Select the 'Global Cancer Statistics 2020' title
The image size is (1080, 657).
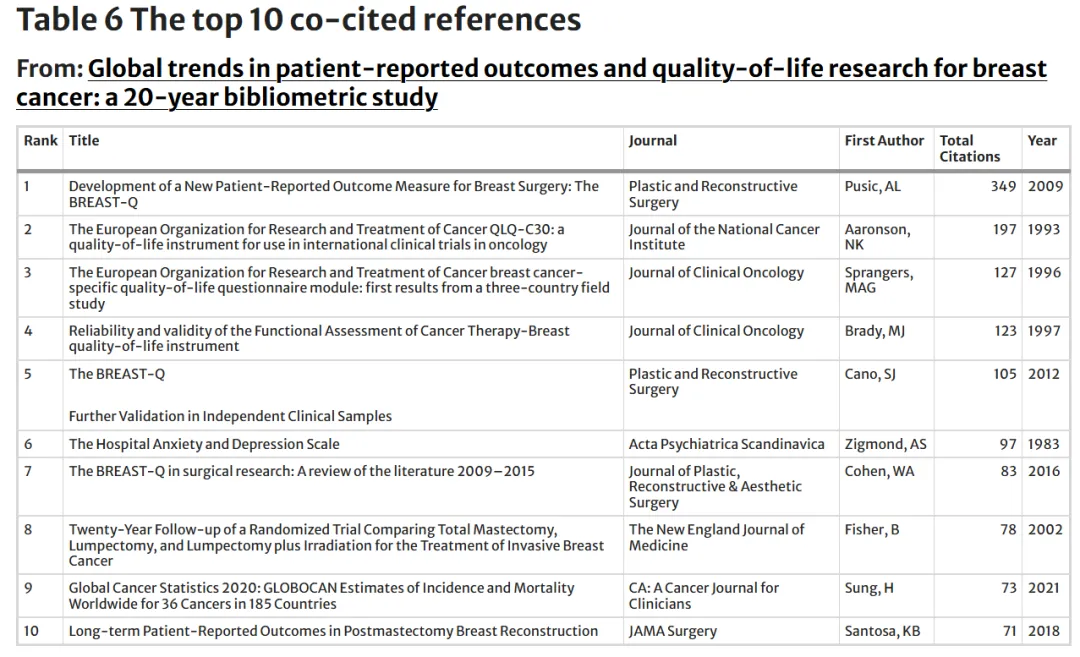click(322, 596)
